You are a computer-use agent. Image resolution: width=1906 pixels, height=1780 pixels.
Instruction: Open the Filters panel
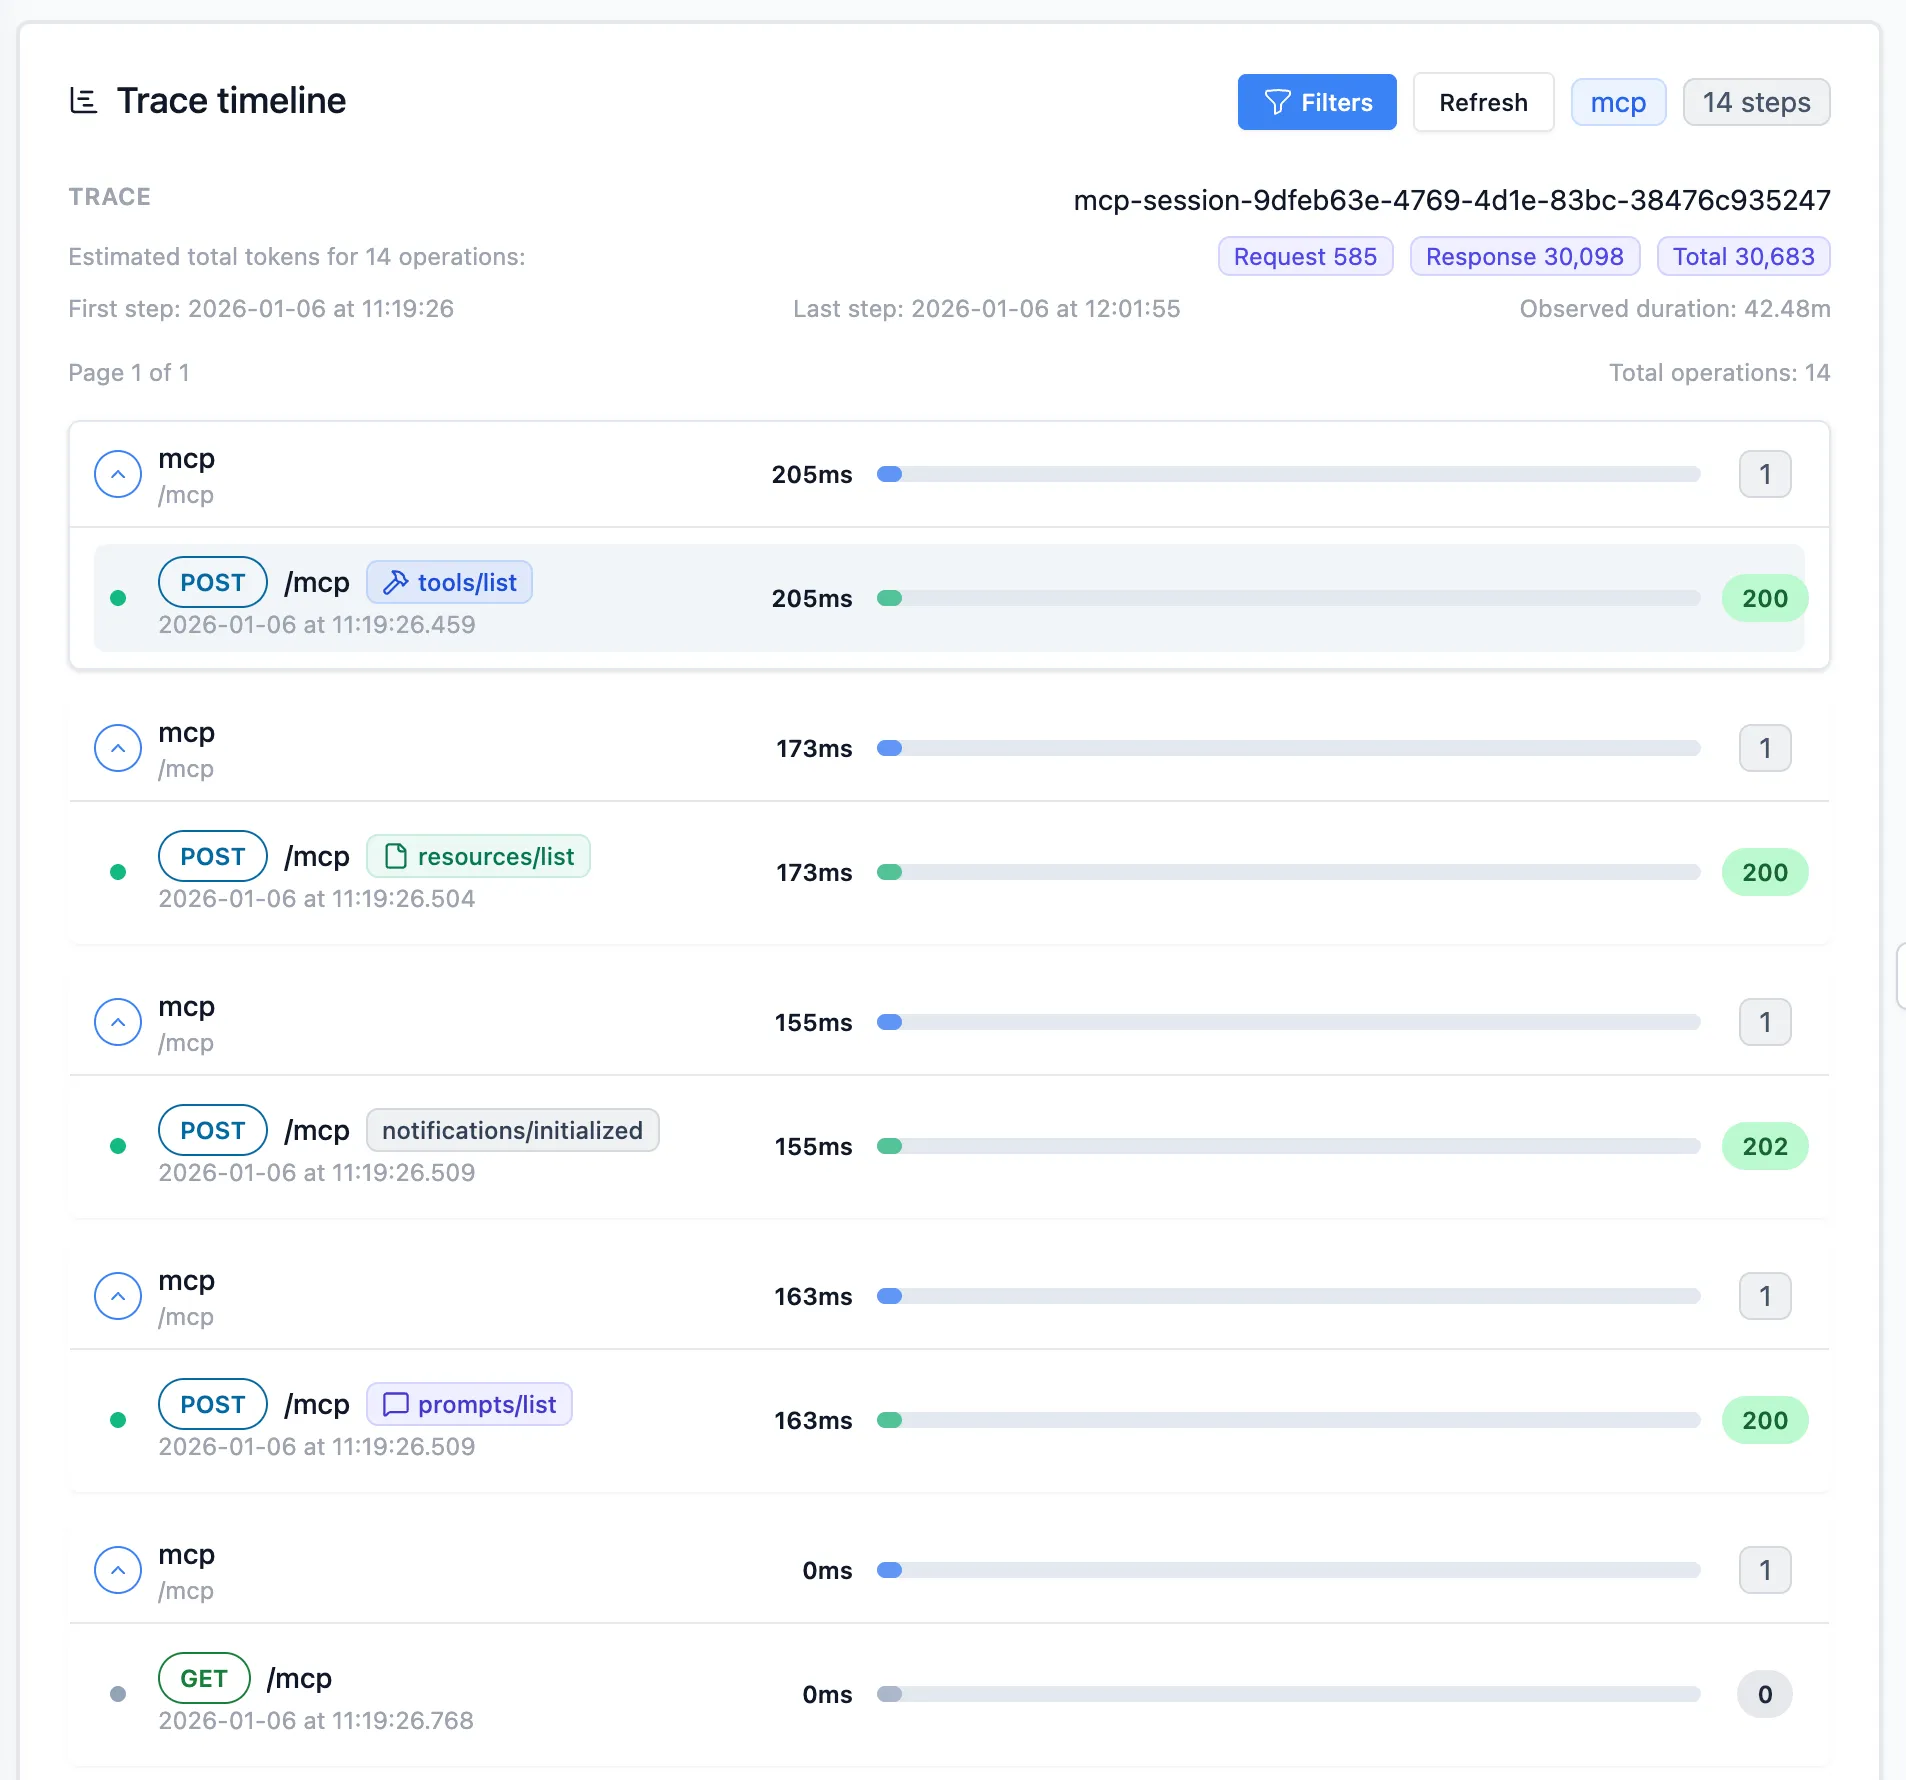1316,101
